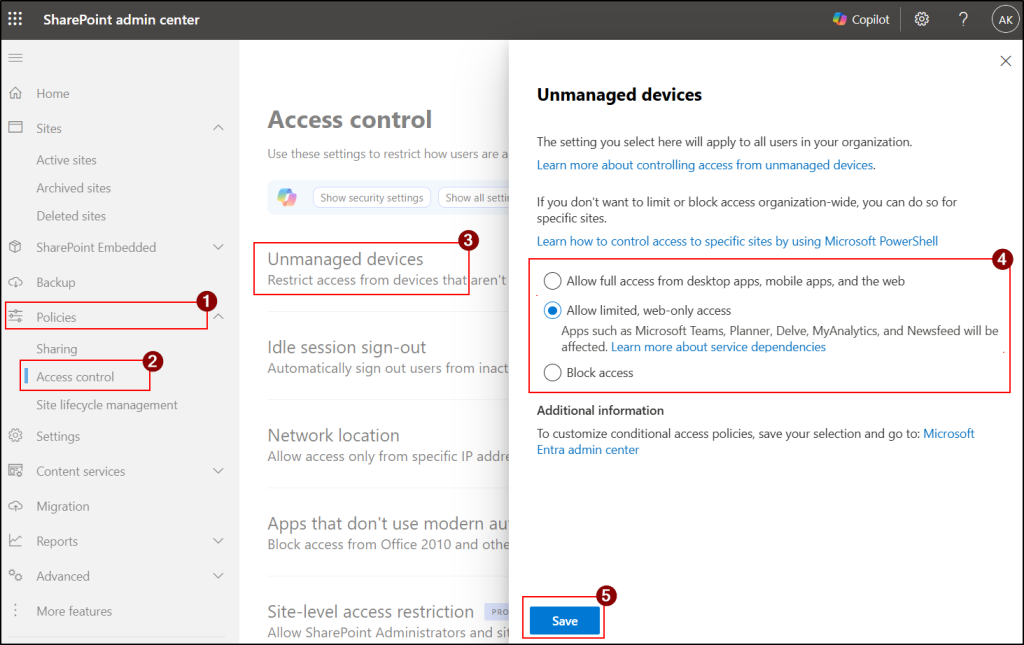Click the Advanced gears icon
The image size is (1024, 645).
(x=16, y=576)
